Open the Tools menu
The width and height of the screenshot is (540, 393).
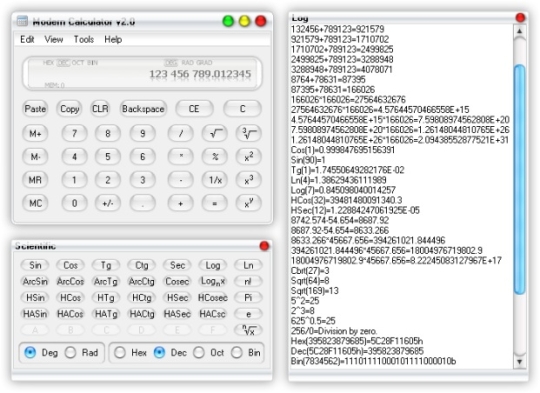point(84,39)
